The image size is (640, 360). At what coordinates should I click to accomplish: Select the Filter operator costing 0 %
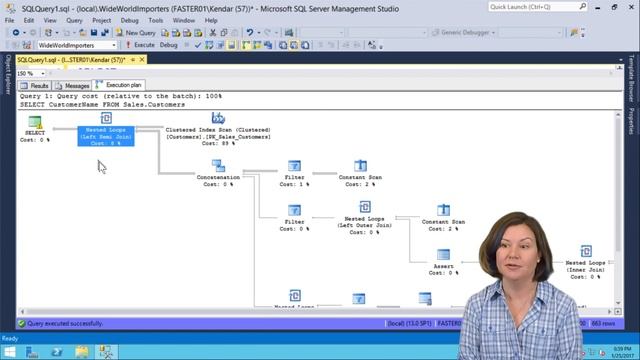294,218
